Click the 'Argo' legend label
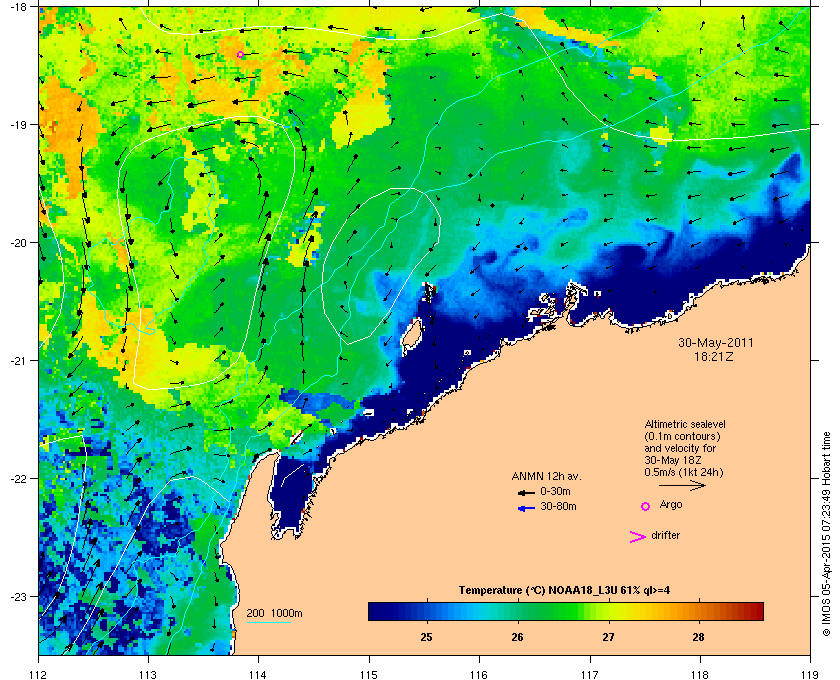Image resolution: width=840 pixels, height=680 pixels. [671, 505]
